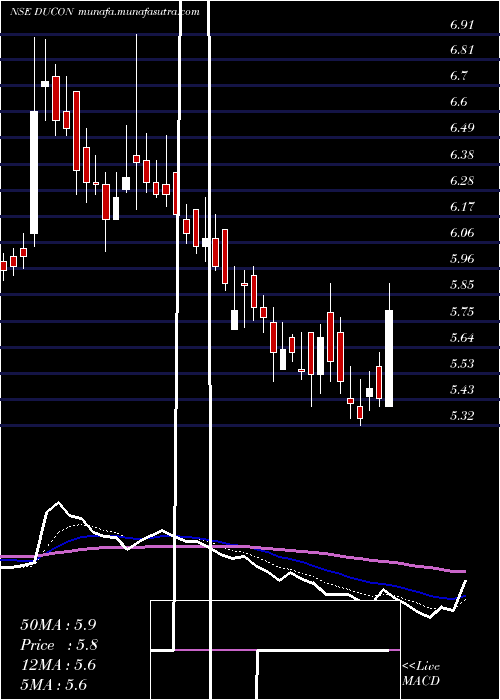Image resolution: width=500 pixels, height=700 pixels.
Task: Click the 6.91 price axis label
Action: point(462,25)
